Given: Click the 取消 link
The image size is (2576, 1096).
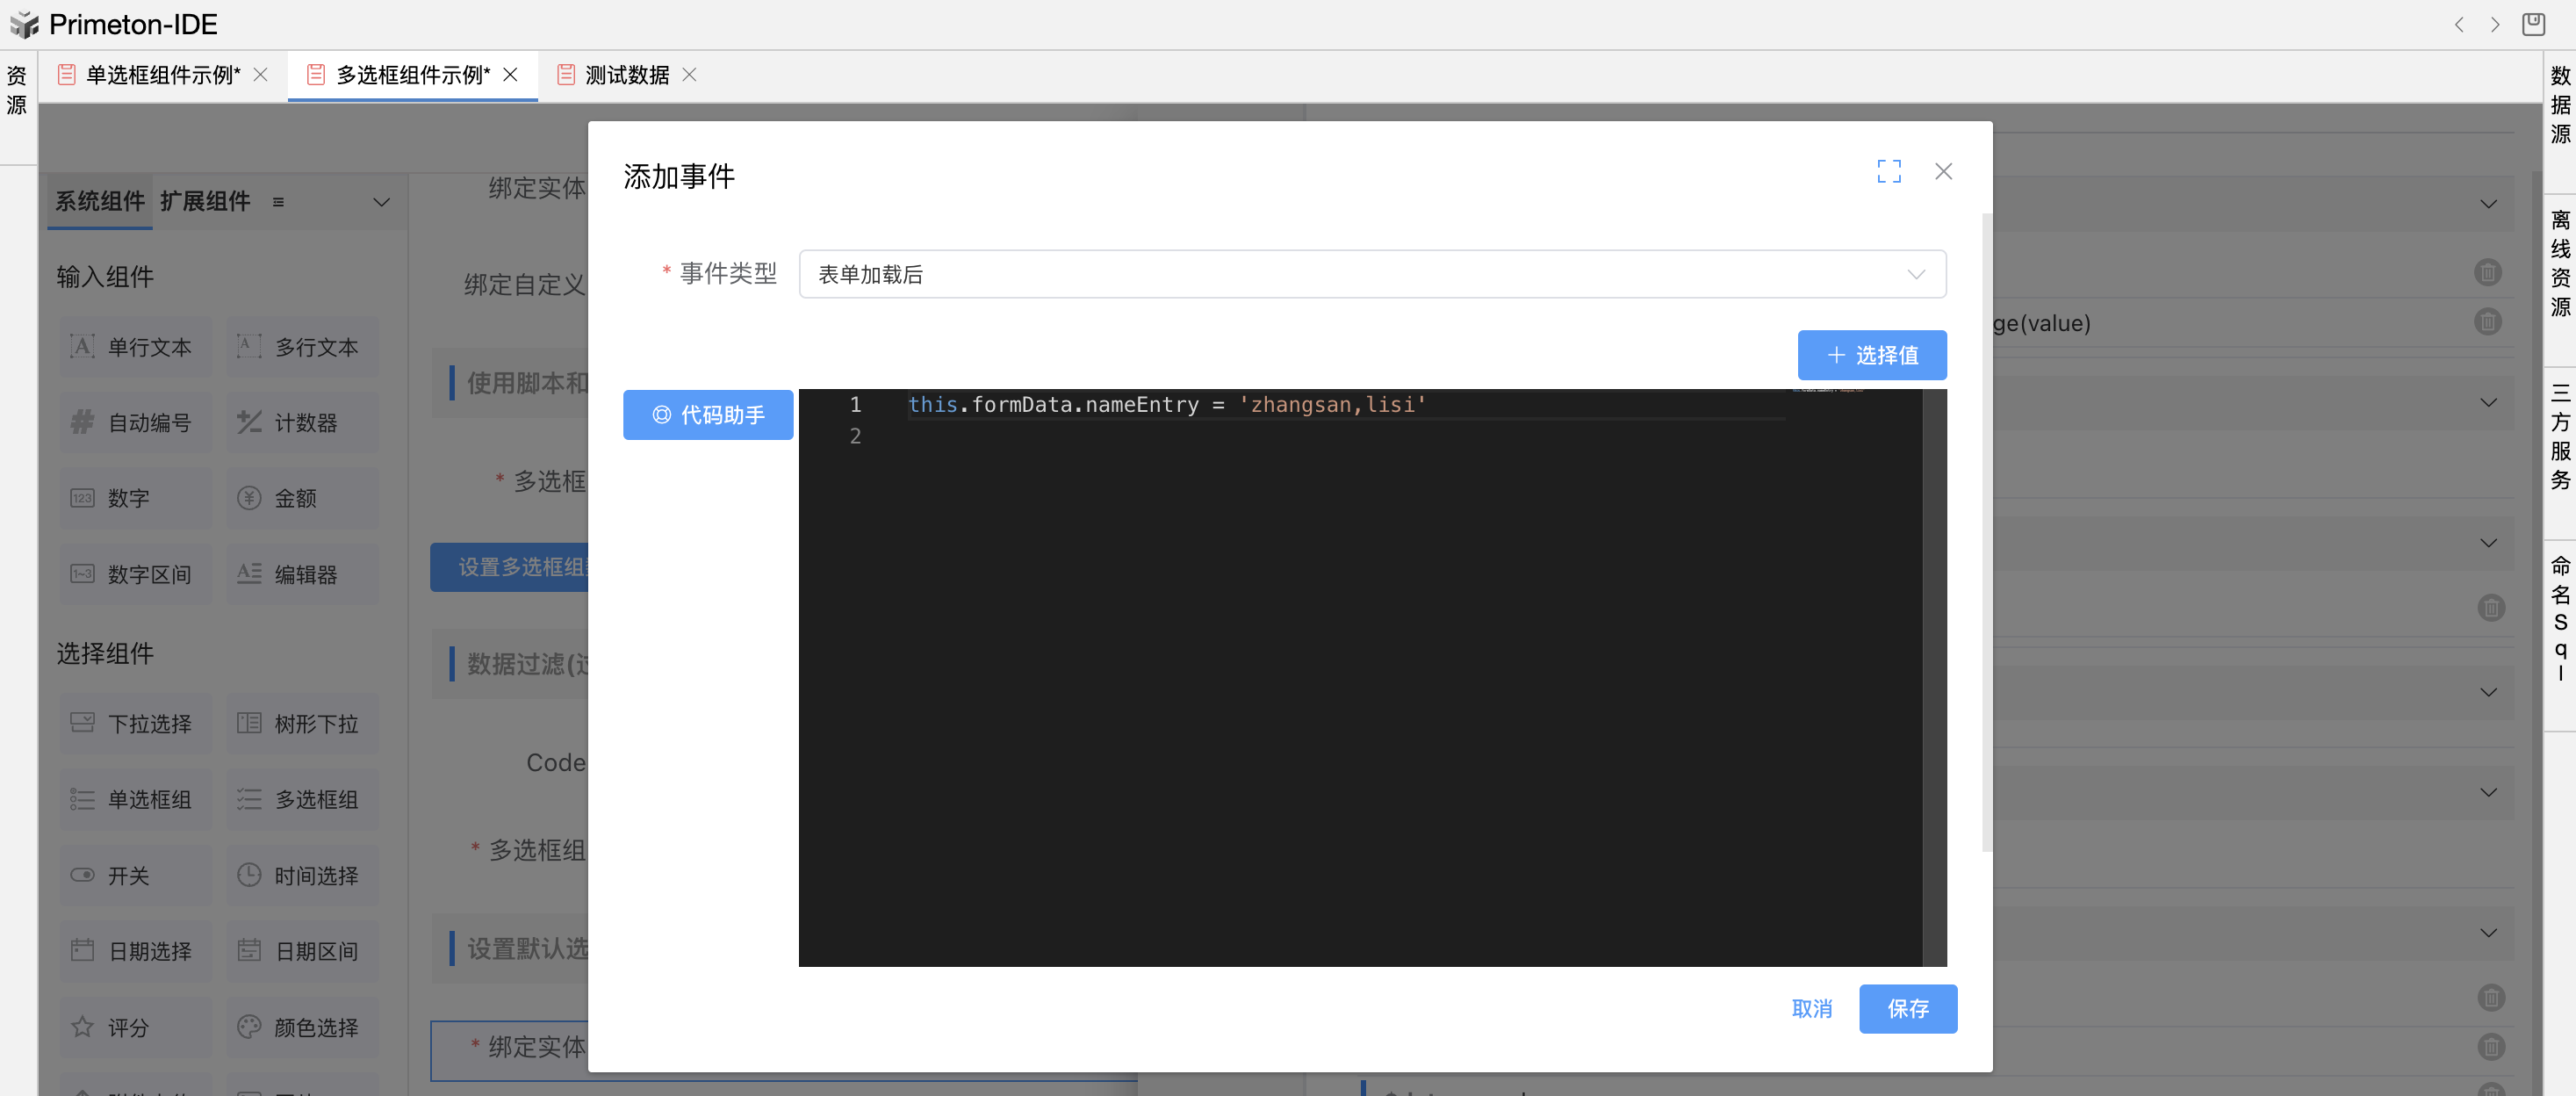Looking at the screenshot, I should tap(1811, 1009).
